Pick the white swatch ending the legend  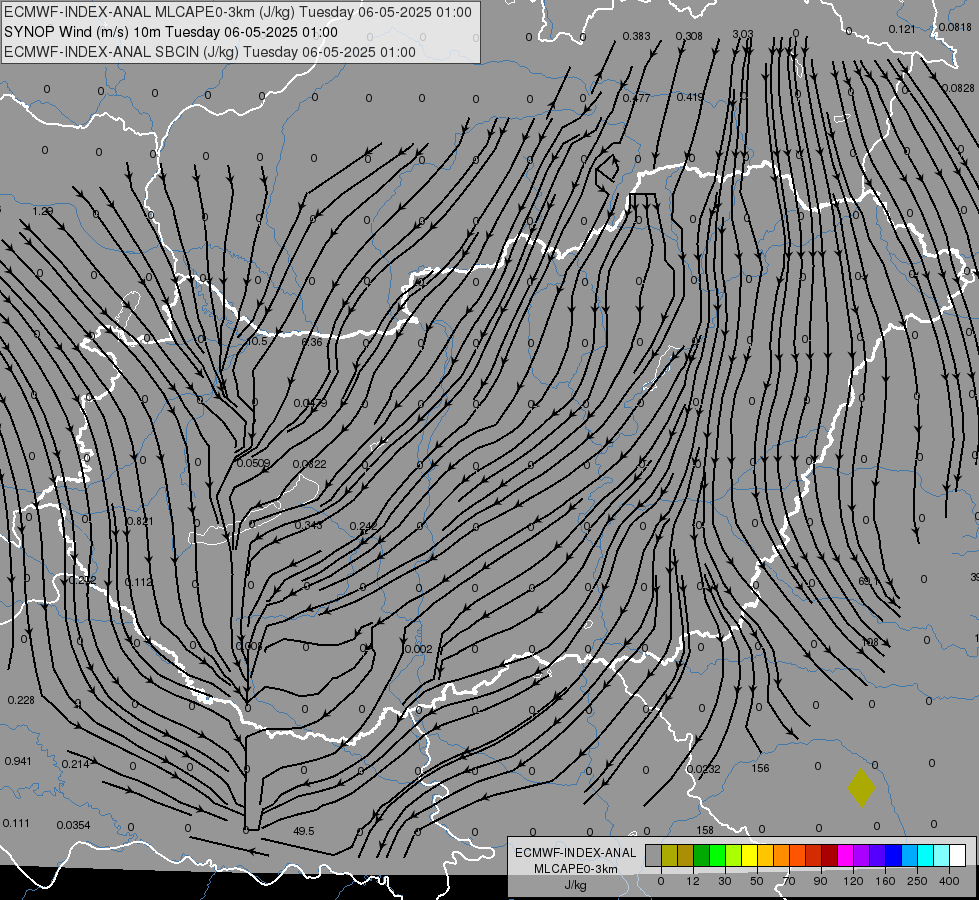(x=957, y=855)
